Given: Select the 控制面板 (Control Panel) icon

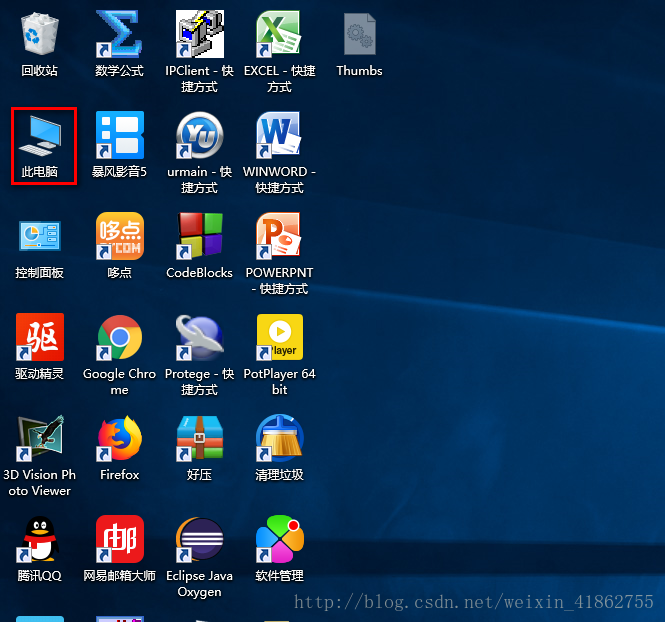Looking at the screenshot, I should 39,236.
